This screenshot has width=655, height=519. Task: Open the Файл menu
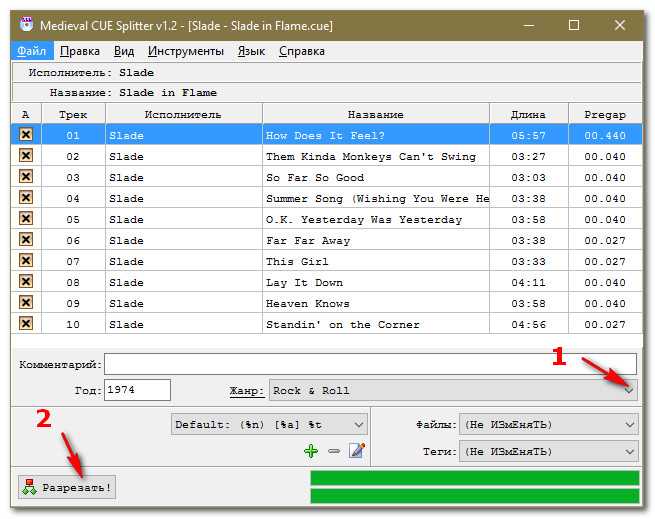(x=32, y=51)
